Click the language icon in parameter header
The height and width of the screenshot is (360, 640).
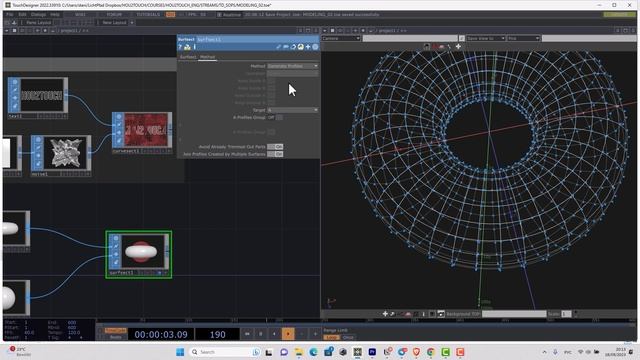300,47
